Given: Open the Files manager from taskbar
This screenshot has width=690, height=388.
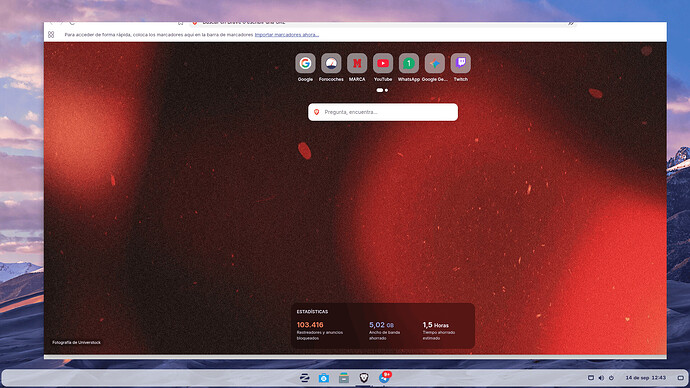Looking at the screenshot, I should pos(344,377).
